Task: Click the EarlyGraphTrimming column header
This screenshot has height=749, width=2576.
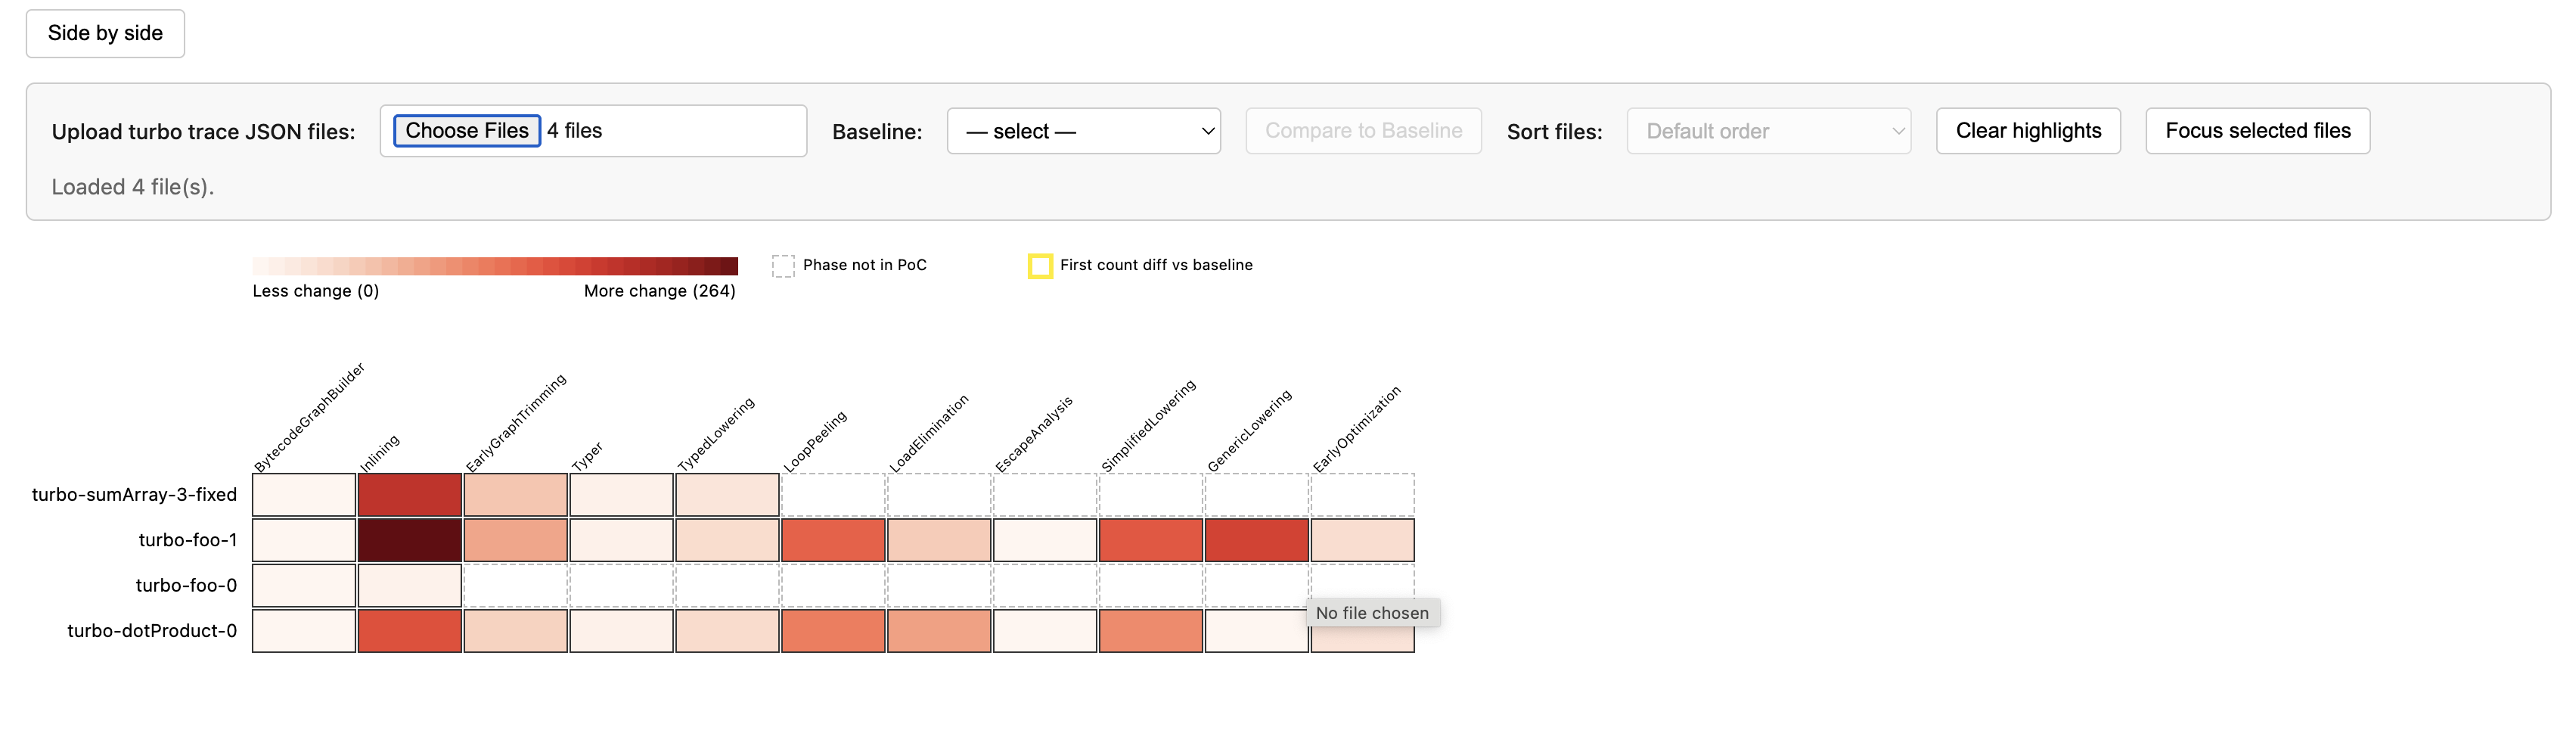Action: pos(516,422)
